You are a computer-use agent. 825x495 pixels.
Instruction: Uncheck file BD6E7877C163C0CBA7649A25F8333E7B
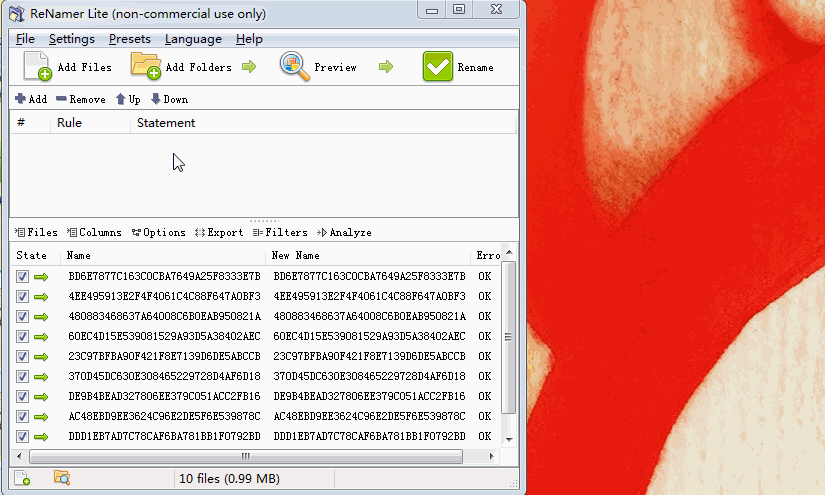[22, 276]
